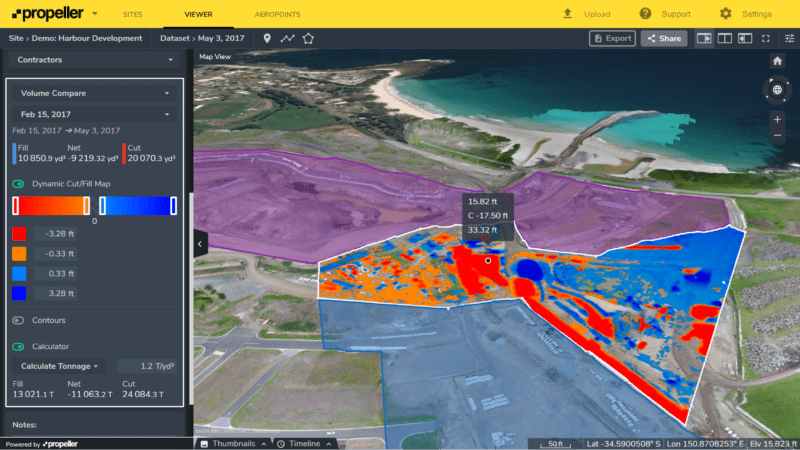800x450 pixels.
Task: Click the Powered by Propeller footer link
Action: click(x=42, y=444)
